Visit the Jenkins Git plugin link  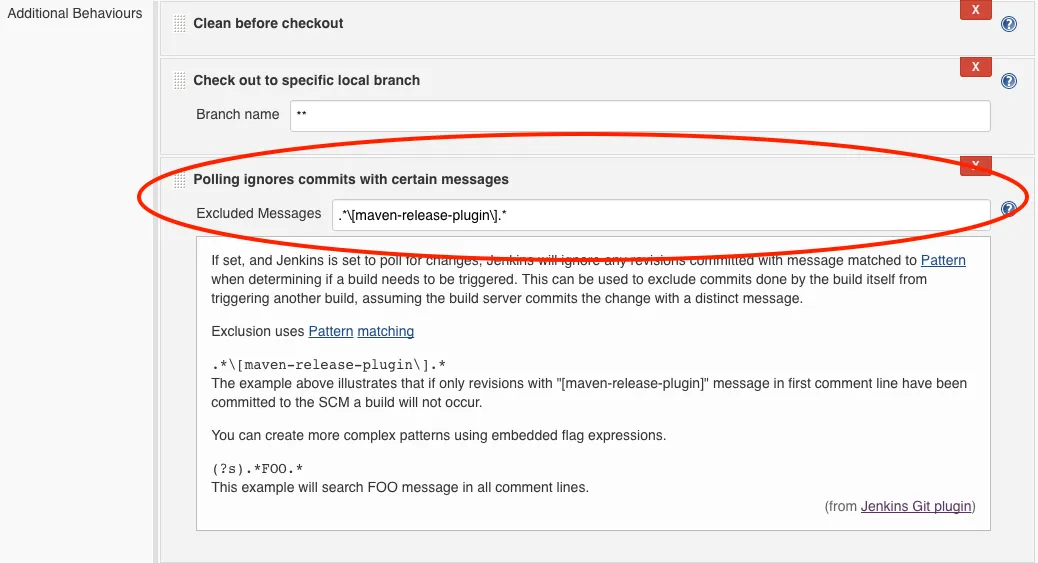click(916, 506)
